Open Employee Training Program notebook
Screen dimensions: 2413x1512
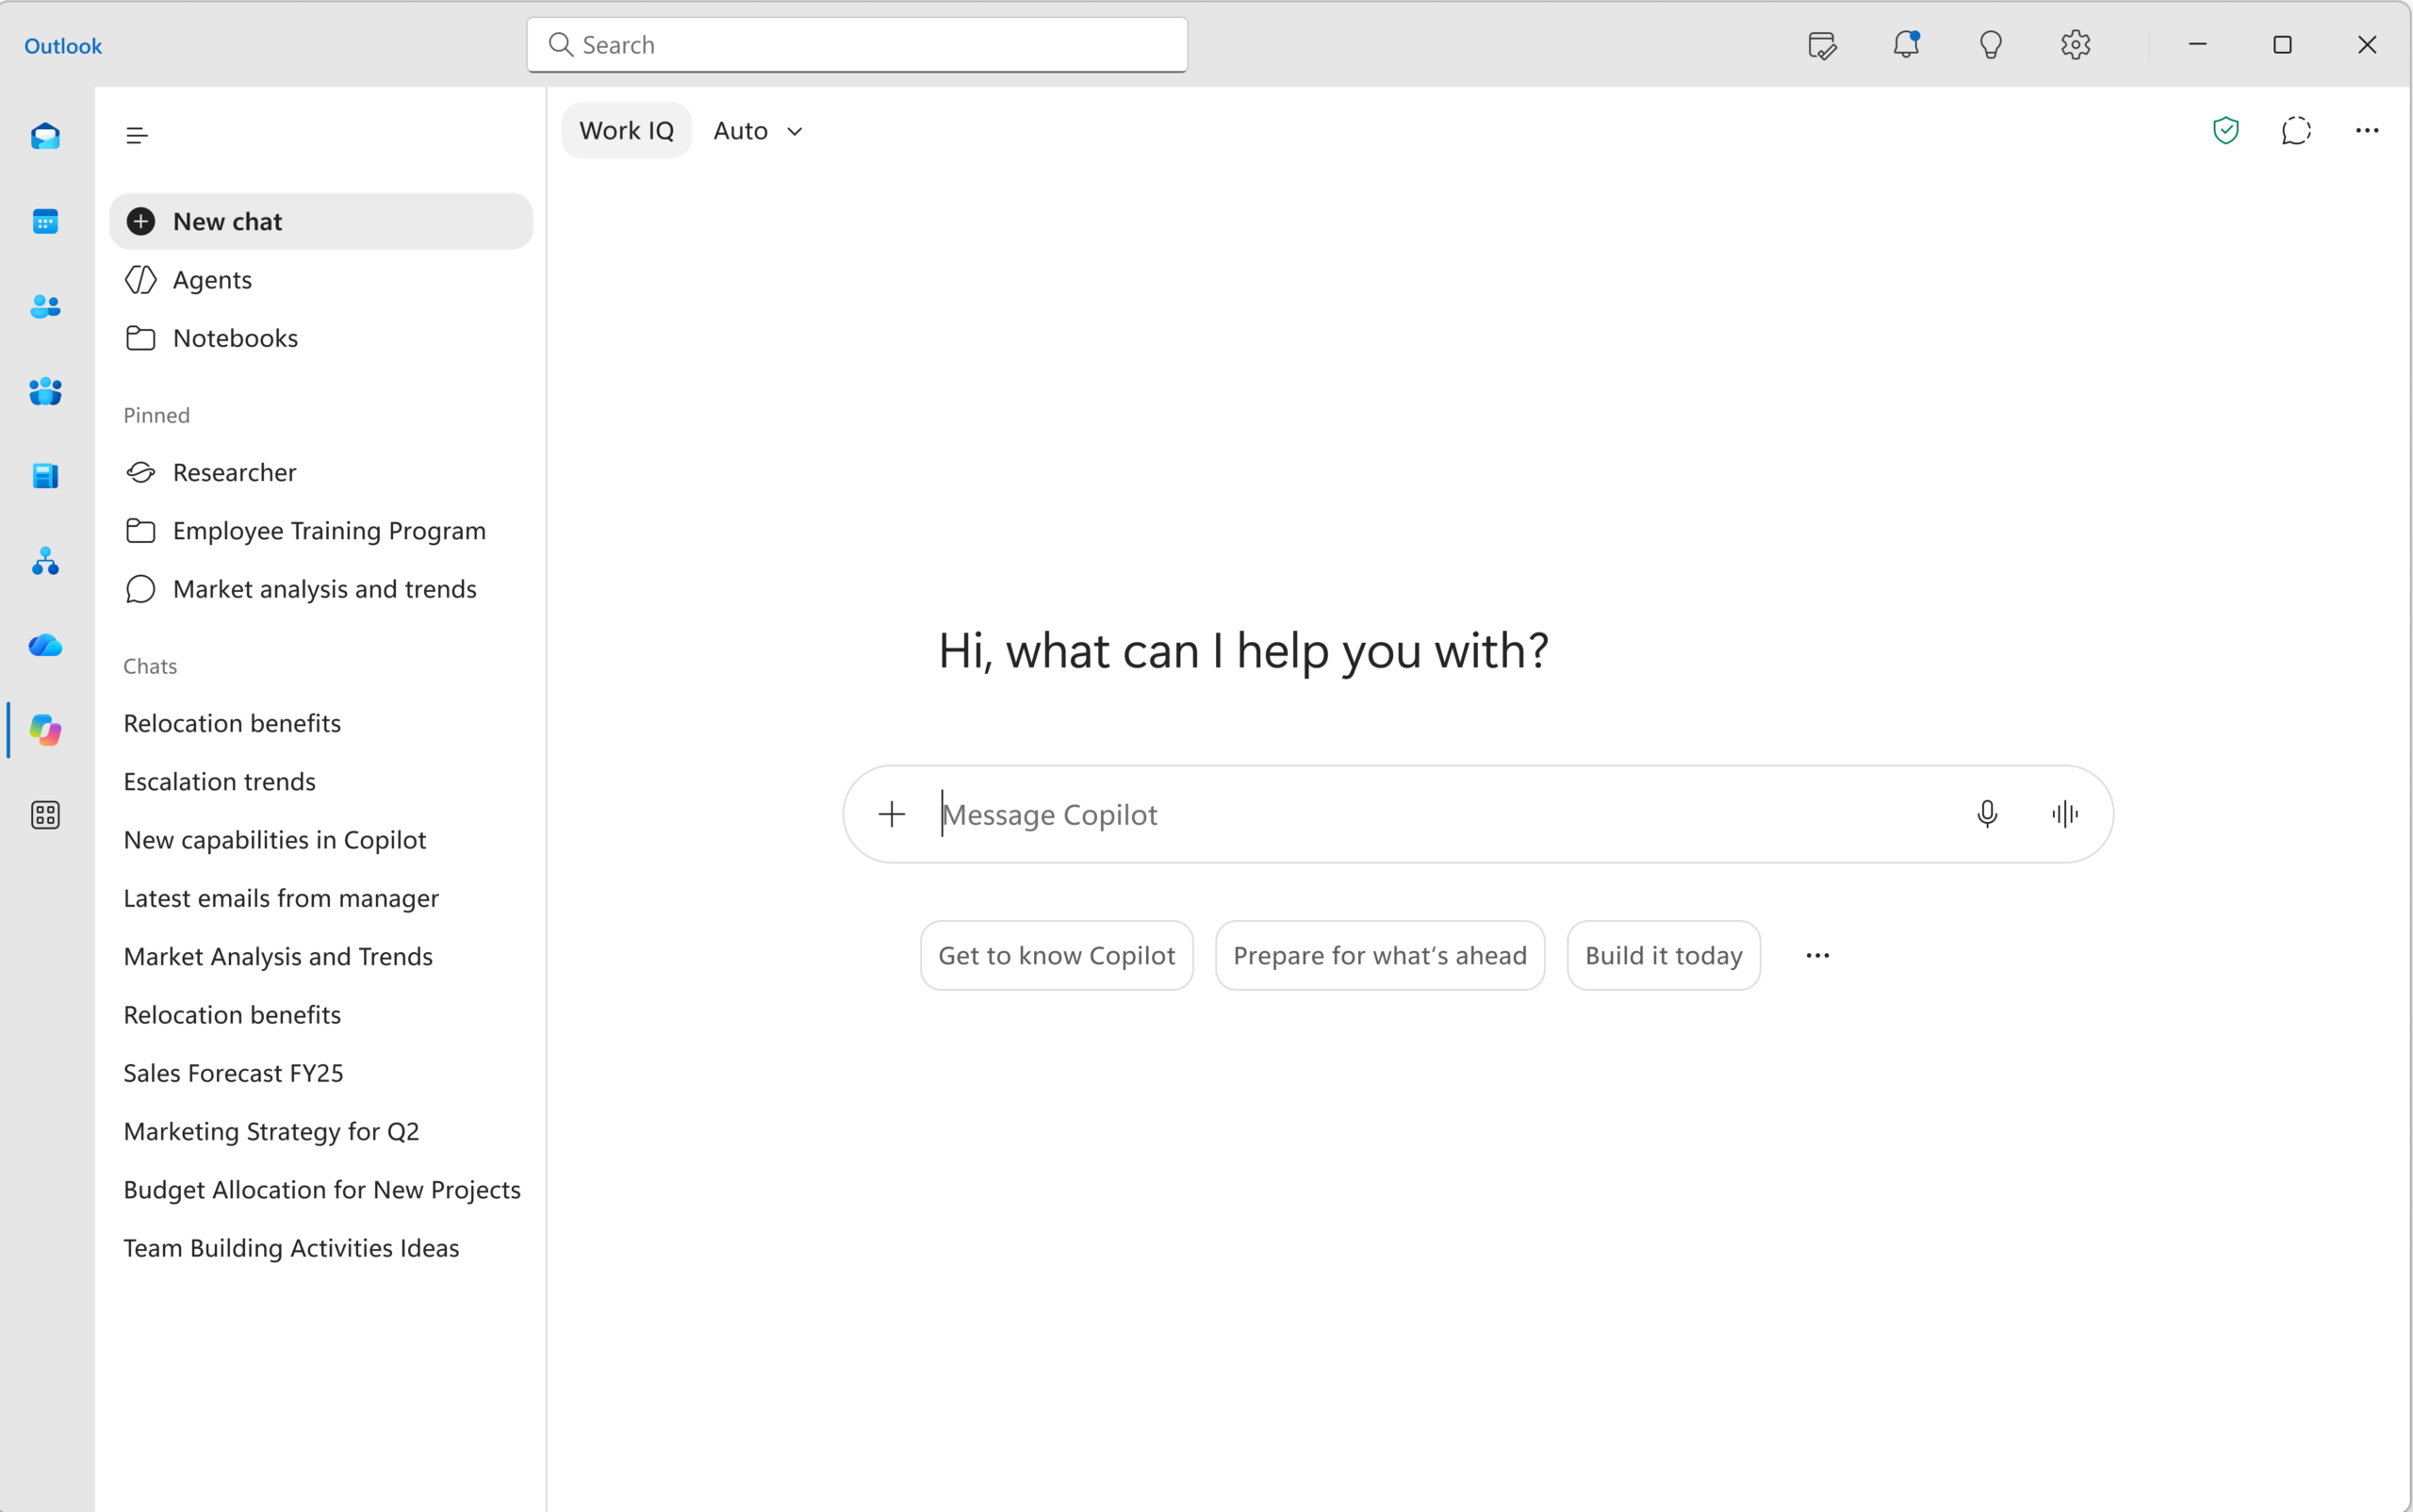(321, 531)
